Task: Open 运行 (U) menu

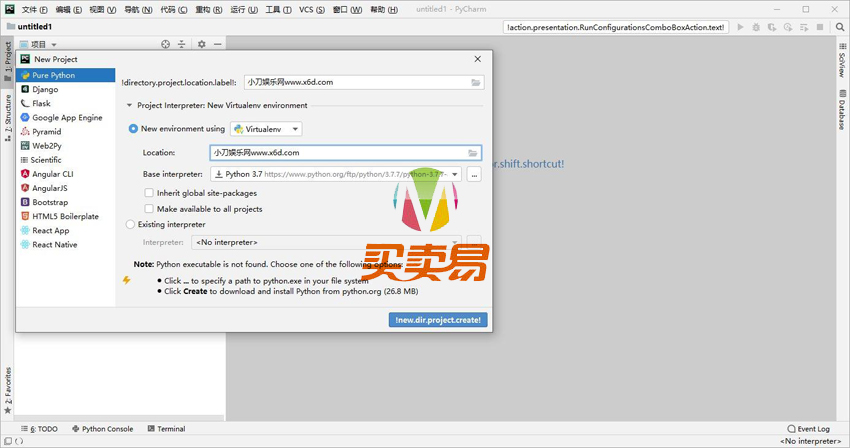Action: (244, 9)
